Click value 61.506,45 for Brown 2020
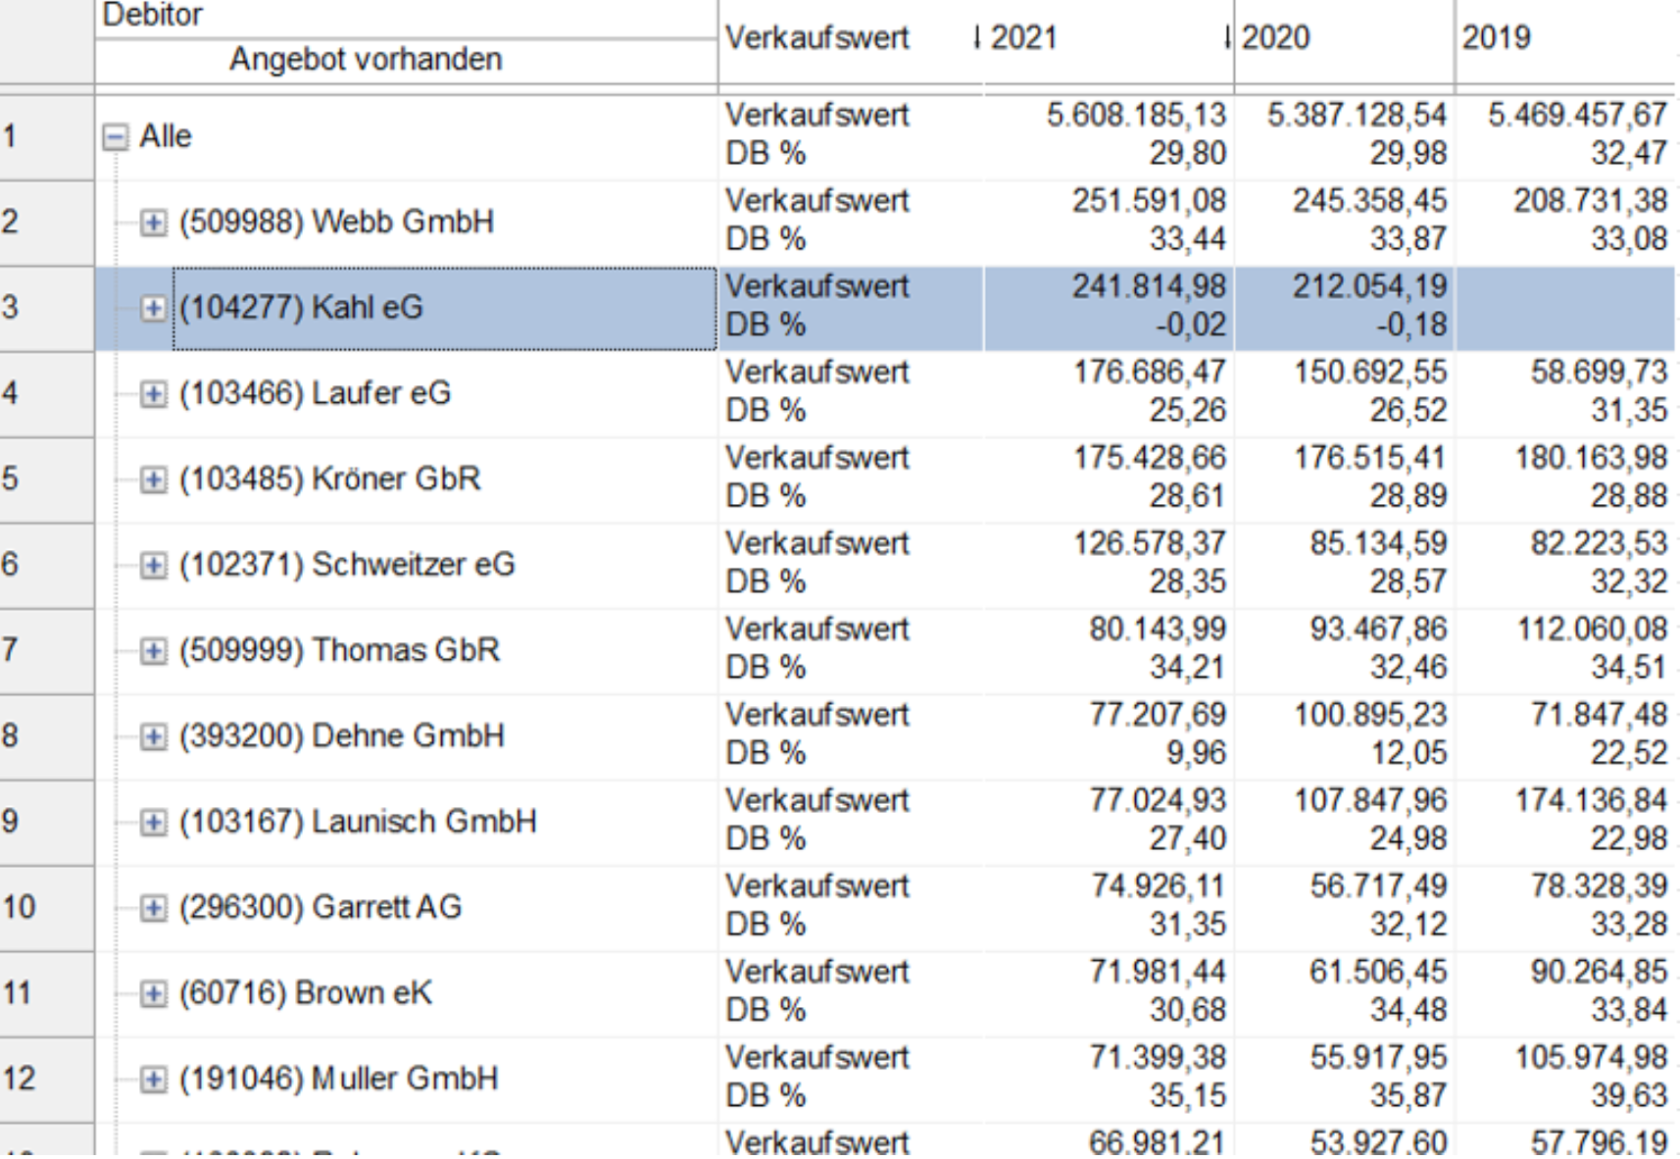1680x1159 pixels. (1378, 973)
